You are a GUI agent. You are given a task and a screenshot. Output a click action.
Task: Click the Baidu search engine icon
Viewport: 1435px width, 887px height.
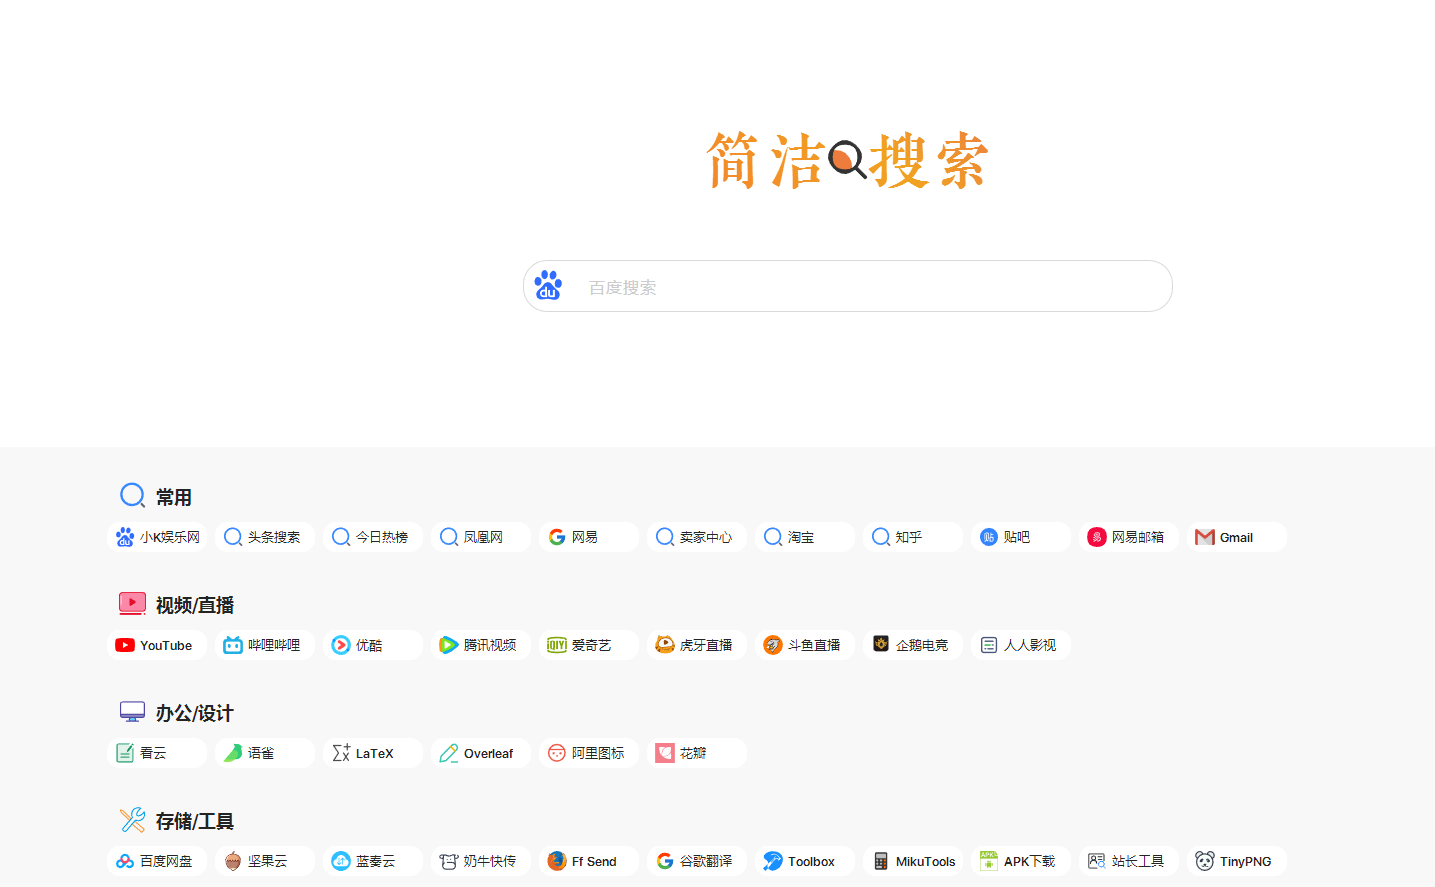[548, 285]
